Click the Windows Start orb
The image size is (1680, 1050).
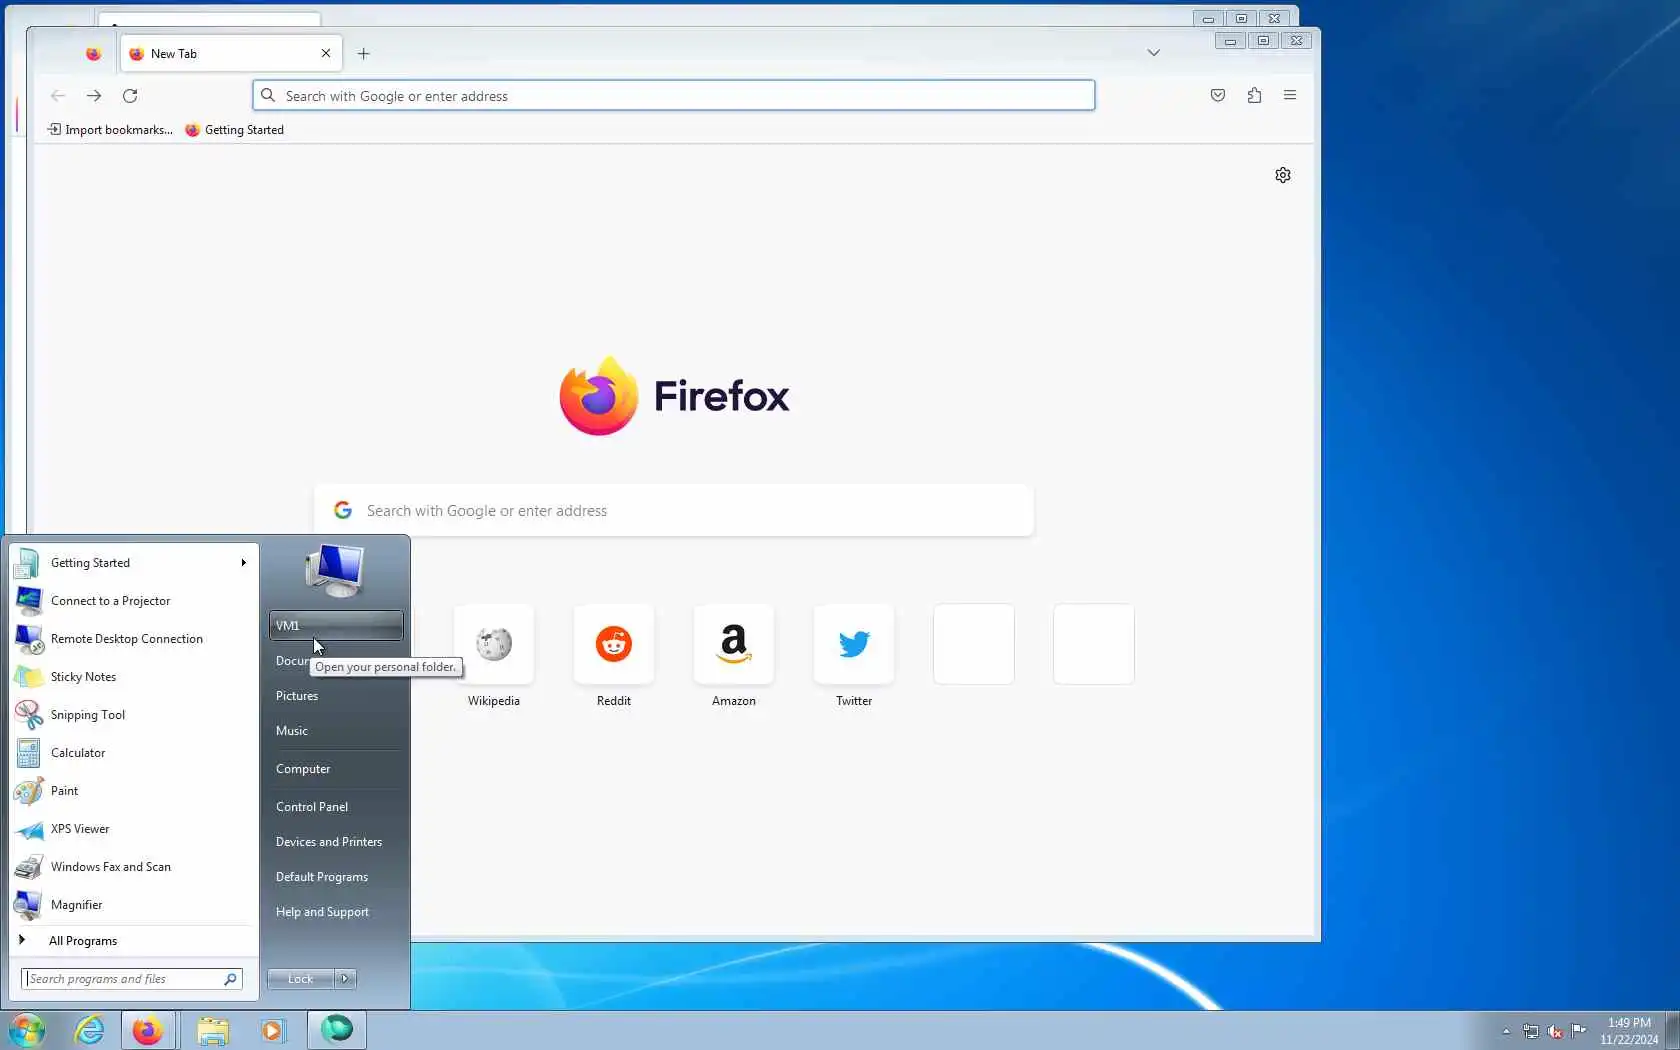[27, 1030]
